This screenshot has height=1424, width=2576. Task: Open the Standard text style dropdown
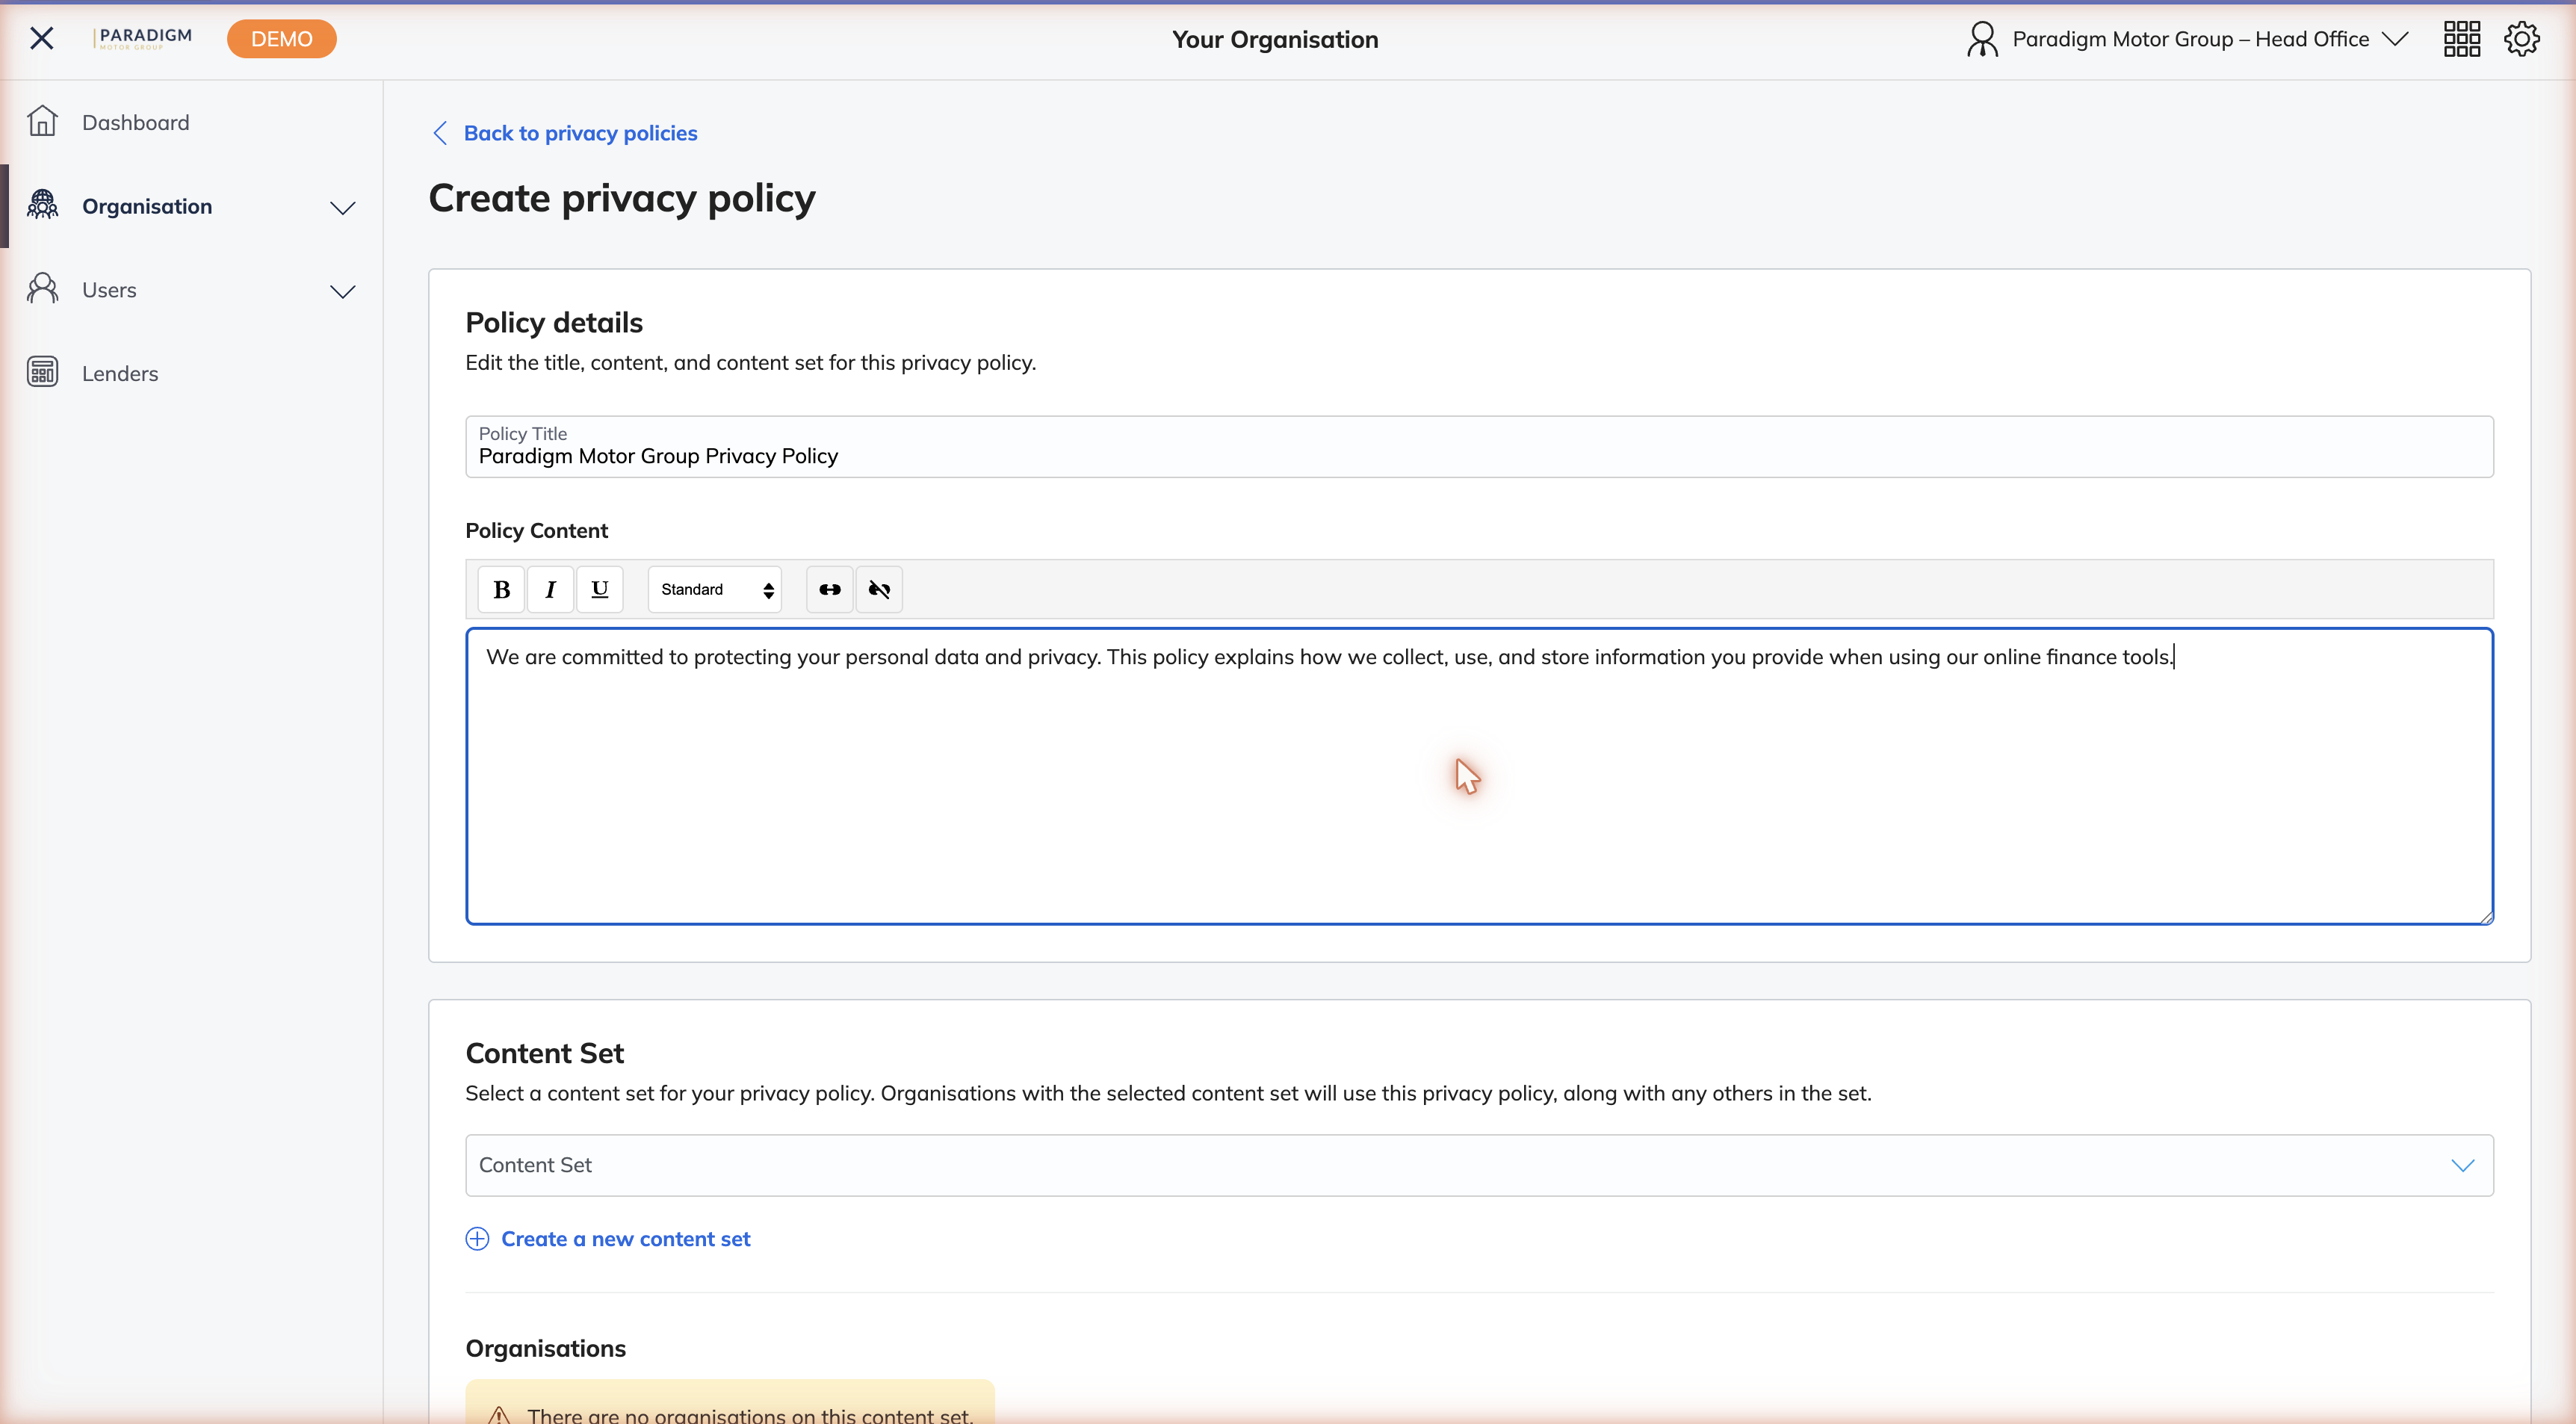(714, 589)
